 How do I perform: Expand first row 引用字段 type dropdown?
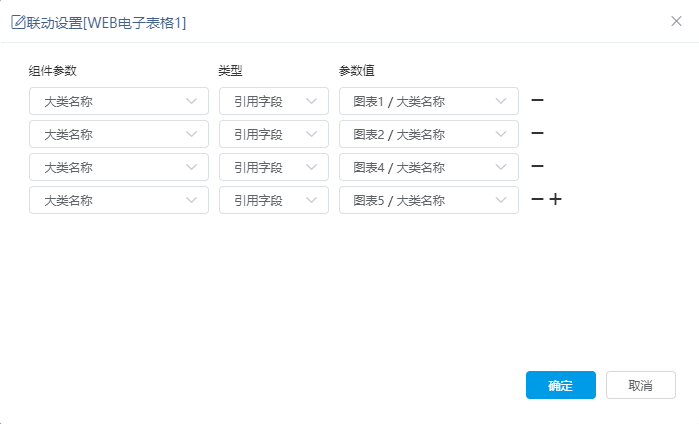click(274, 101)
